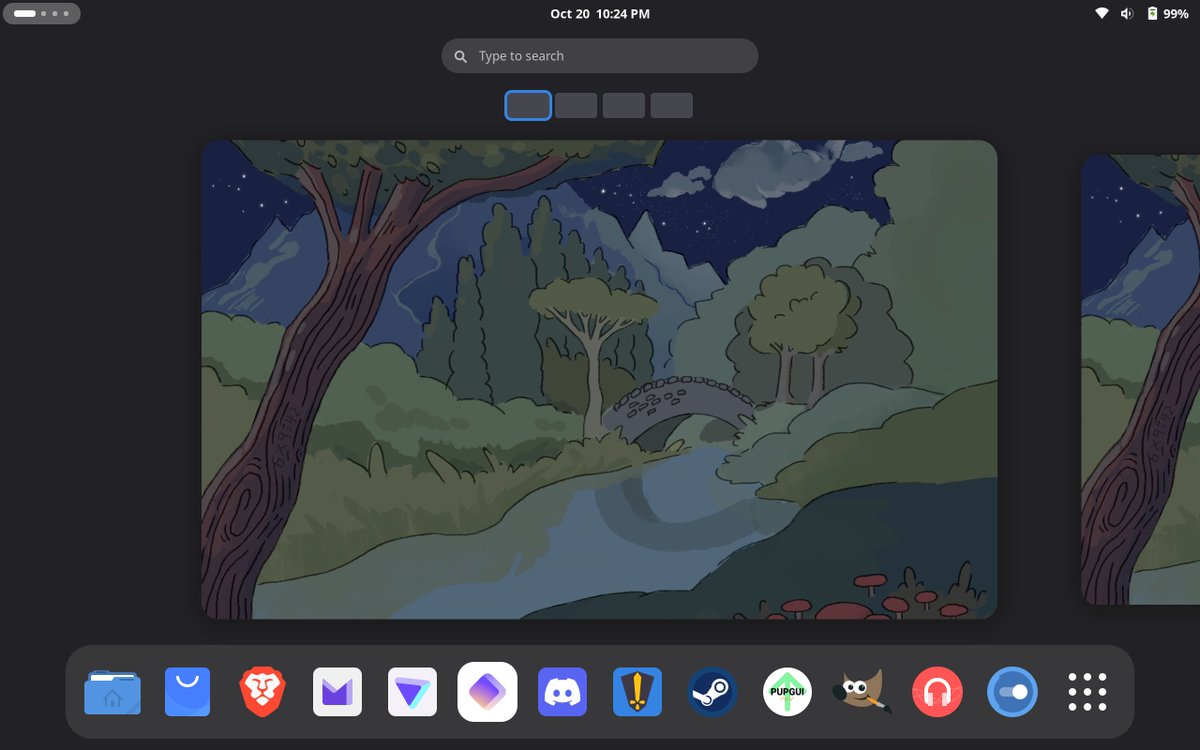Show all applications grid

pyautogui.click(x=1087, y=692)
